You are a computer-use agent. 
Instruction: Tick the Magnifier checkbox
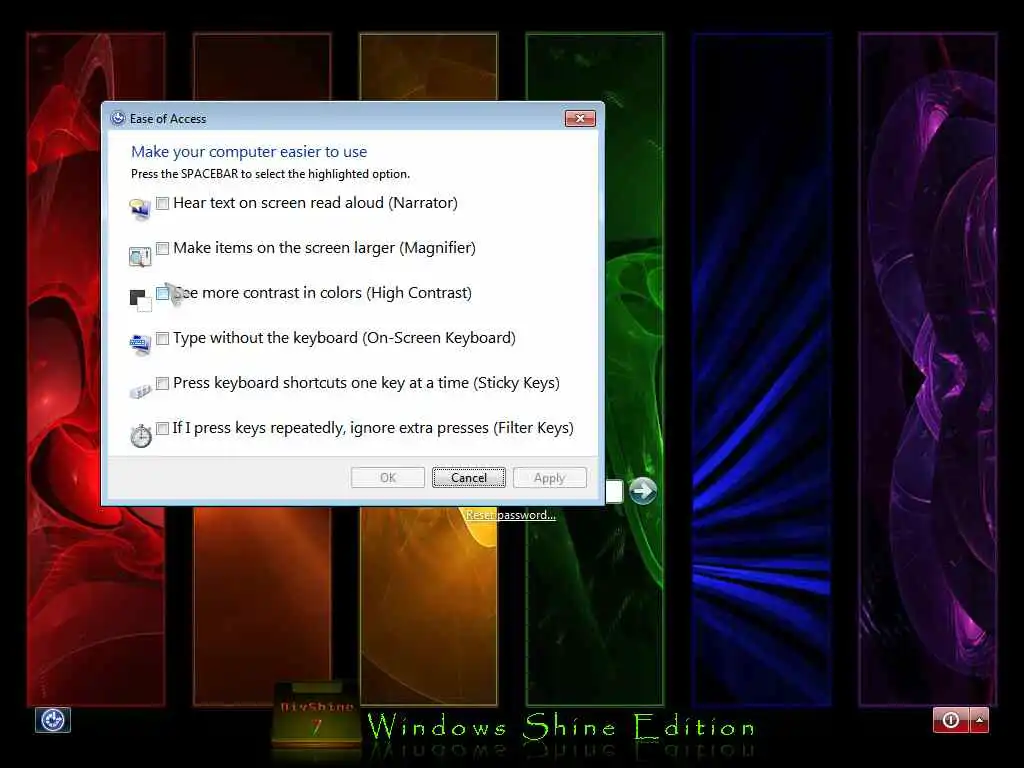click(162, 248)
